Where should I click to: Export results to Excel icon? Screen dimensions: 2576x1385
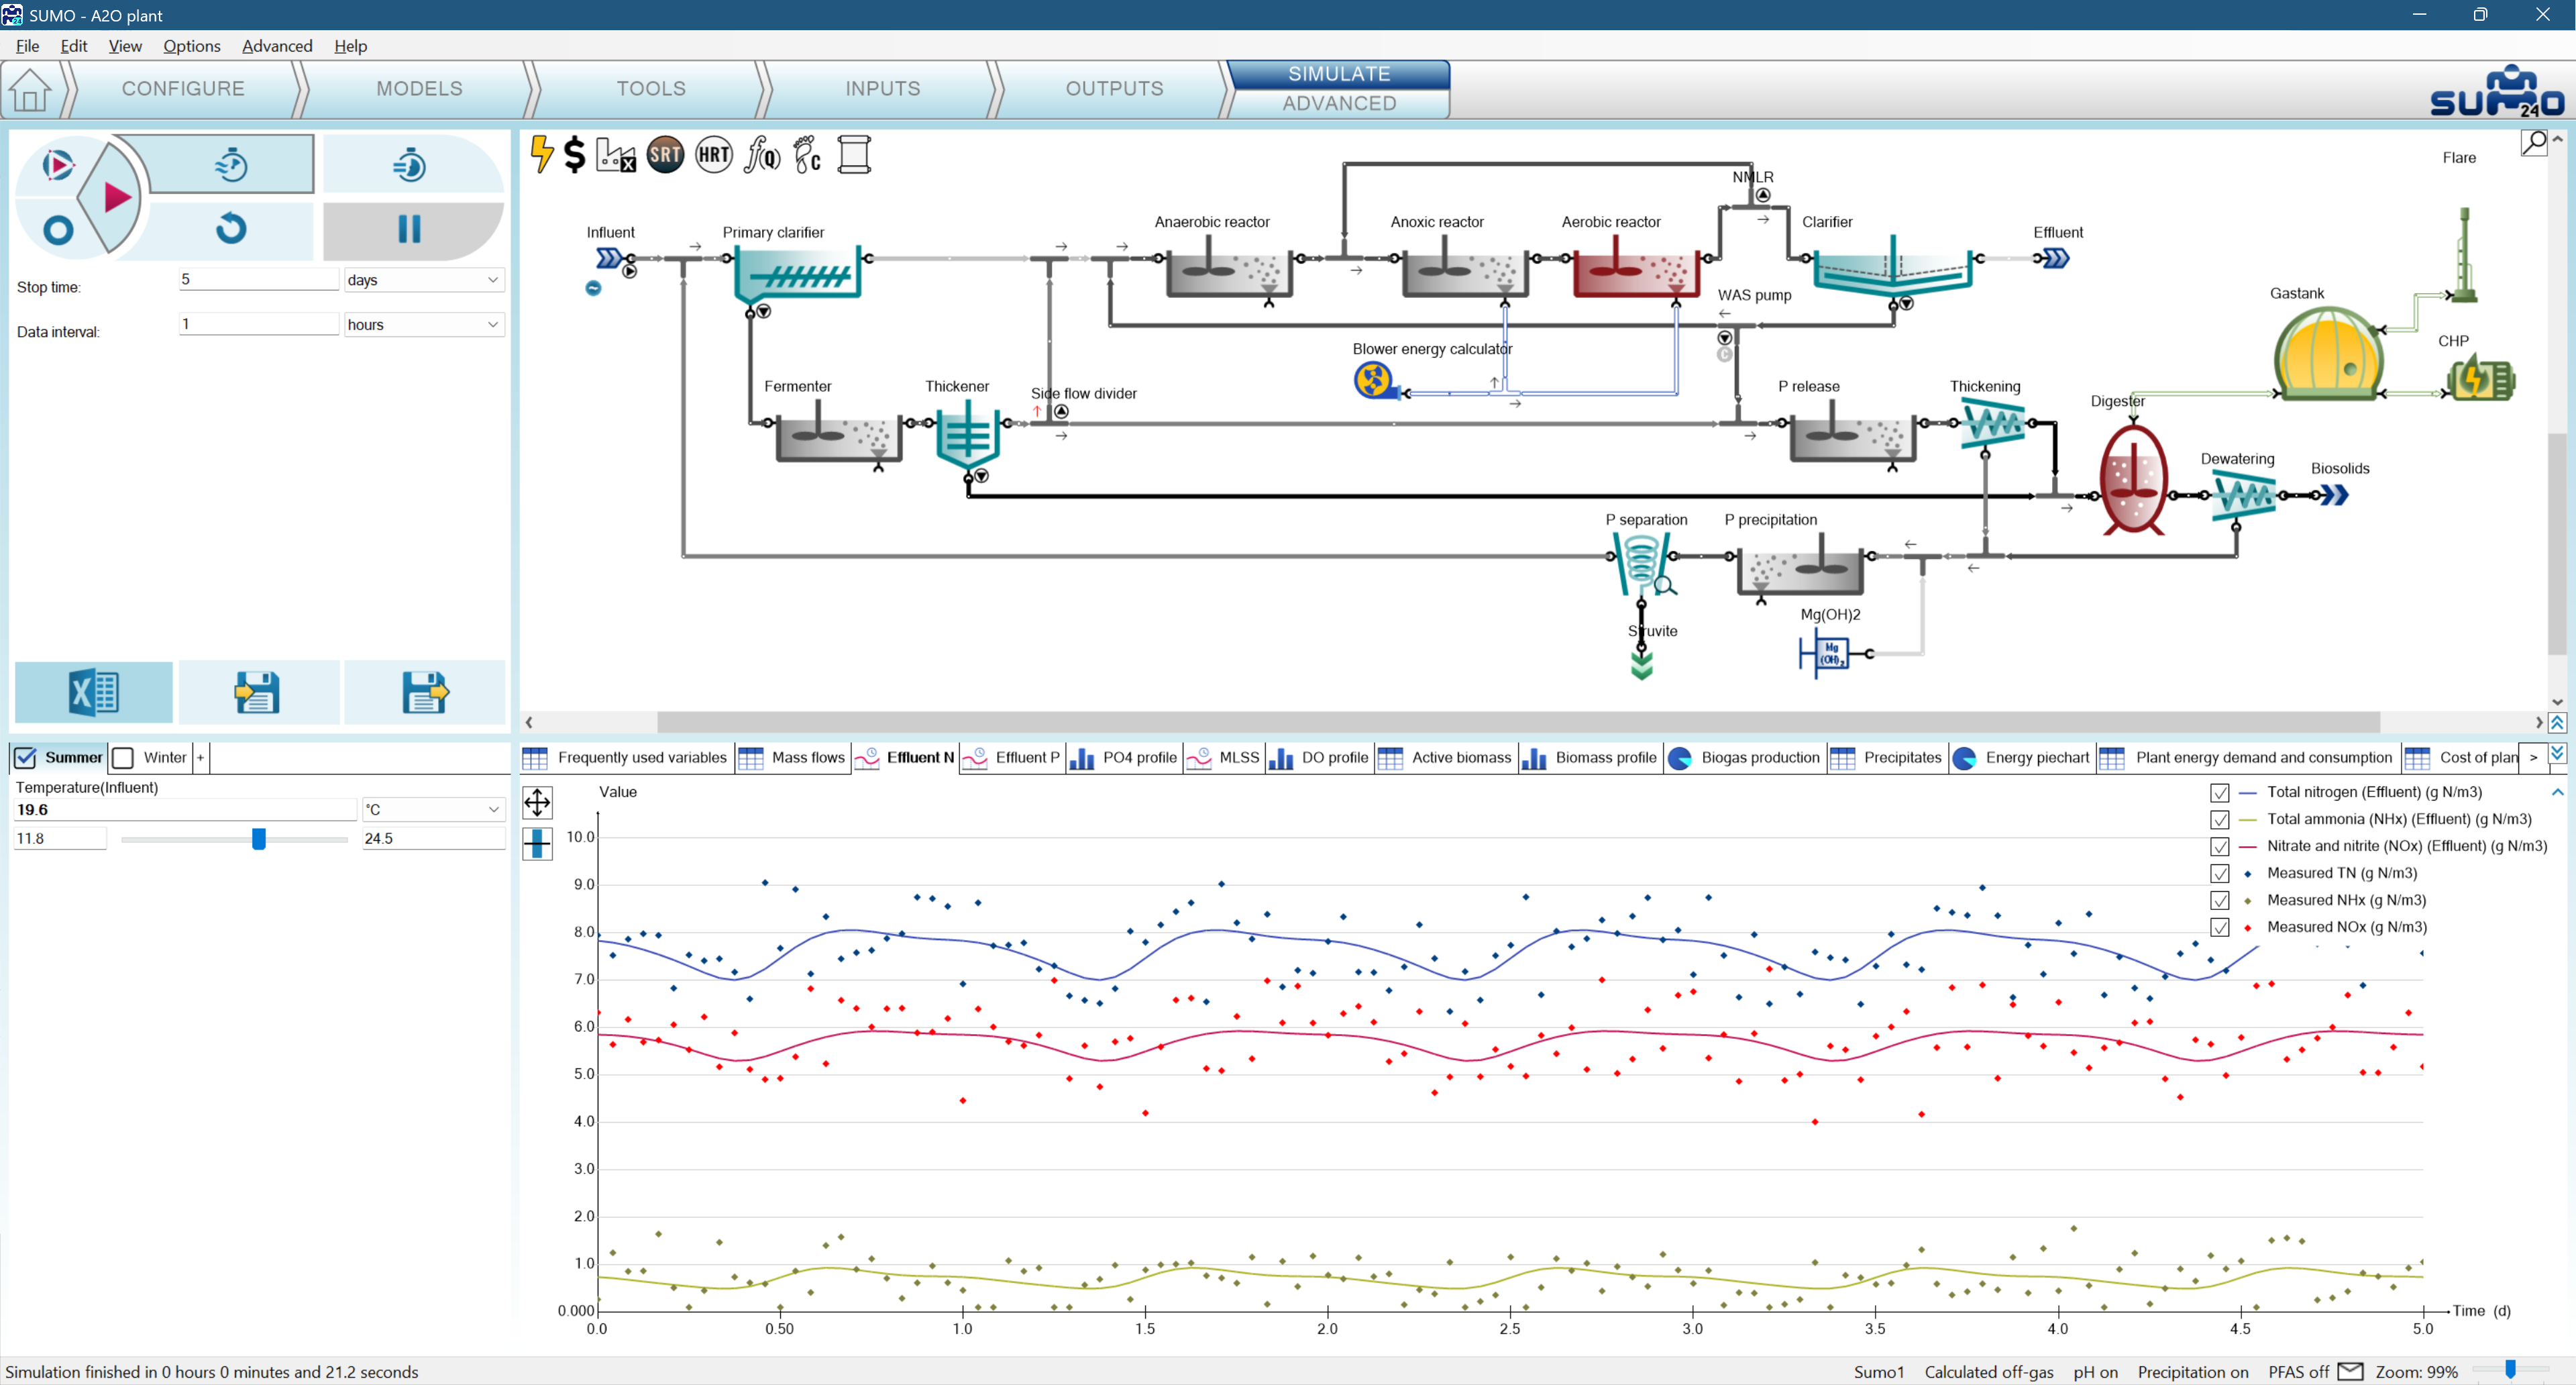tap(93, 692)
